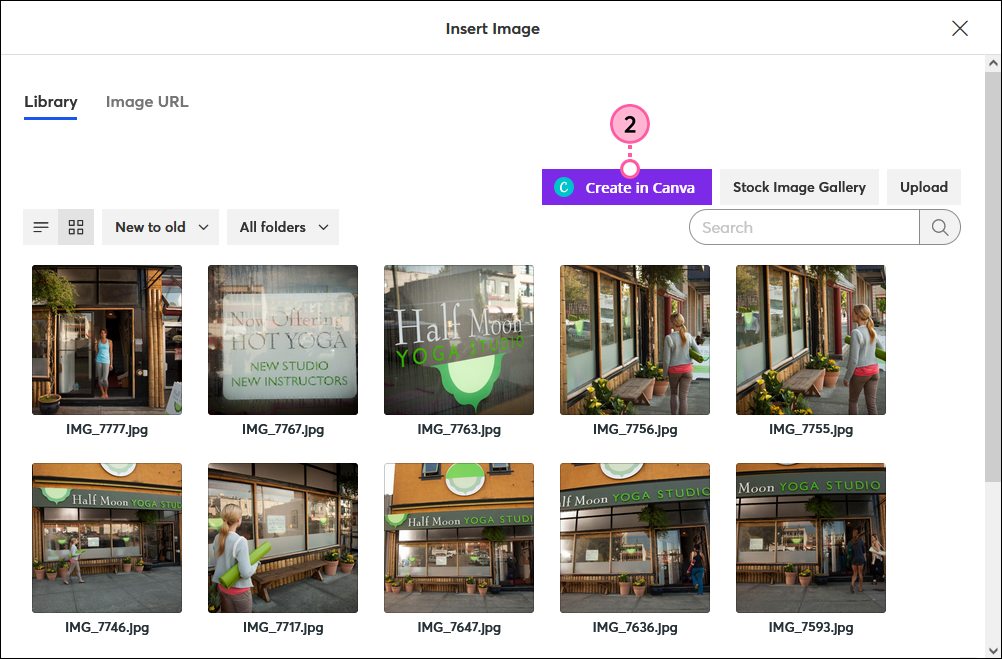Select thumbnail above IMG_7755.jpg
1002x659 pixels.
point(811,340)
